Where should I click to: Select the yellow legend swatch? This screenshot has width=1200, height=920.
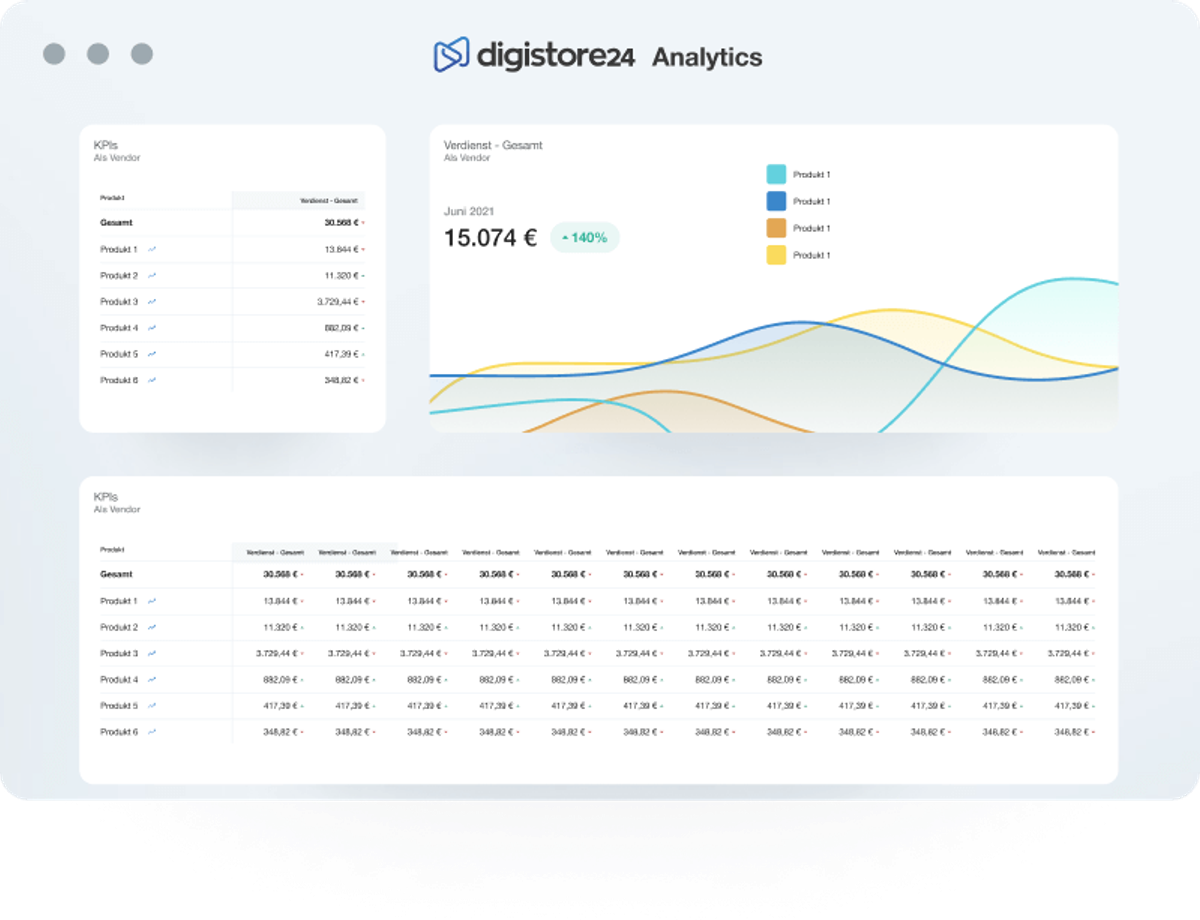776,255
